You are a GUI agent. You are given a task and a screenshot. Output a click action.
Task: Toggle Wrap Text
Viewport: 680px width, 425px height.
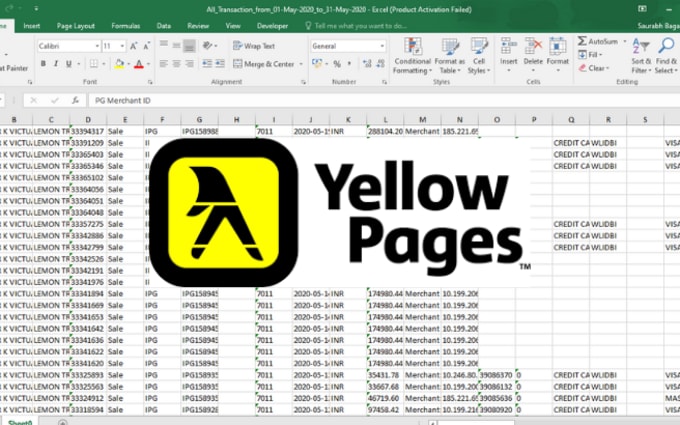[x=254, y=46]
